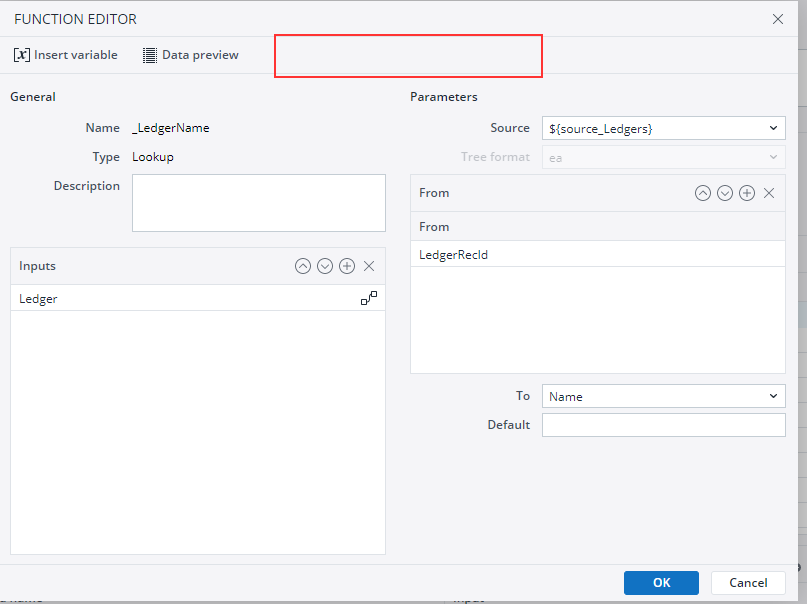
Task: Open the Tree format dropdown
Action: (663, 157)
